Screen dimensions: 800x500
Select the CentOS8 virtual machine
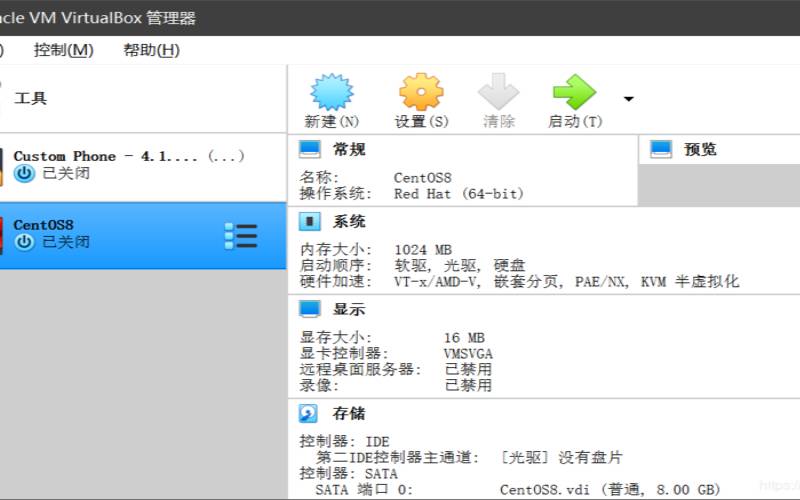[x=143, y=235]
